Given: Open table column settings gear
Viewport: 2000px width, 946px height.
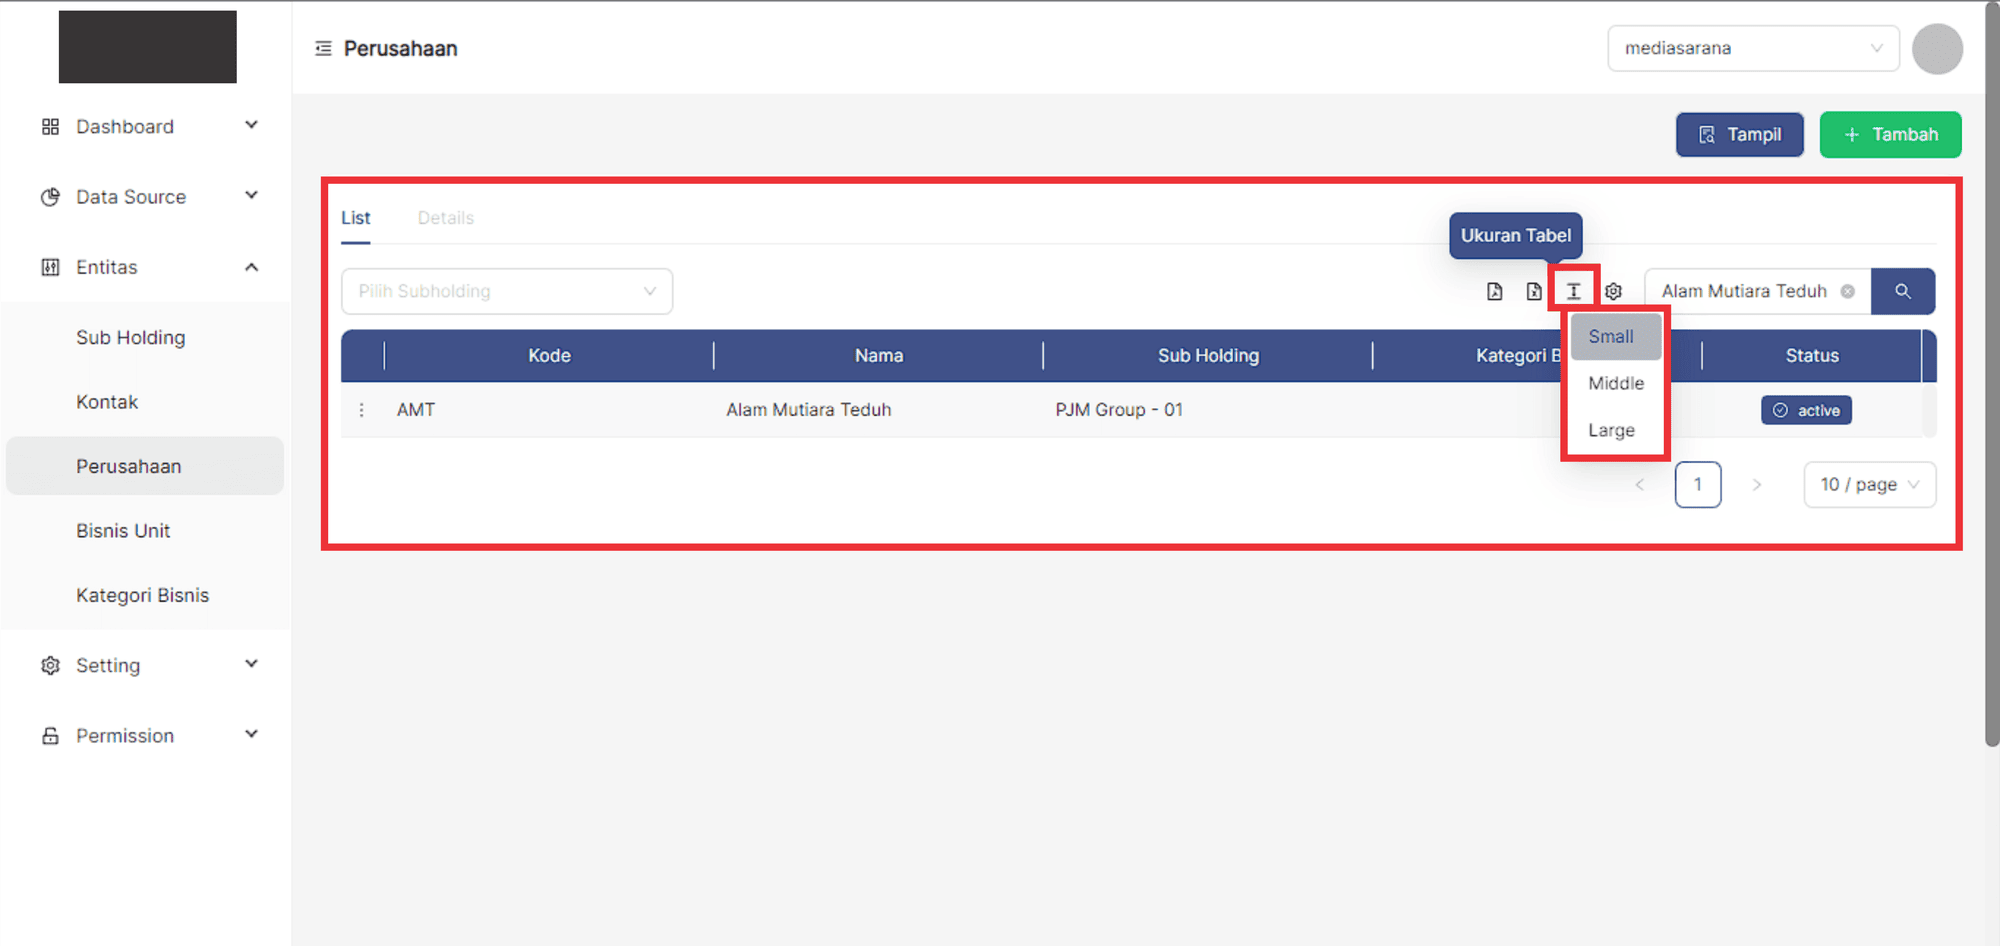Looking at the screenshot, I should (x=1613, y=291).
